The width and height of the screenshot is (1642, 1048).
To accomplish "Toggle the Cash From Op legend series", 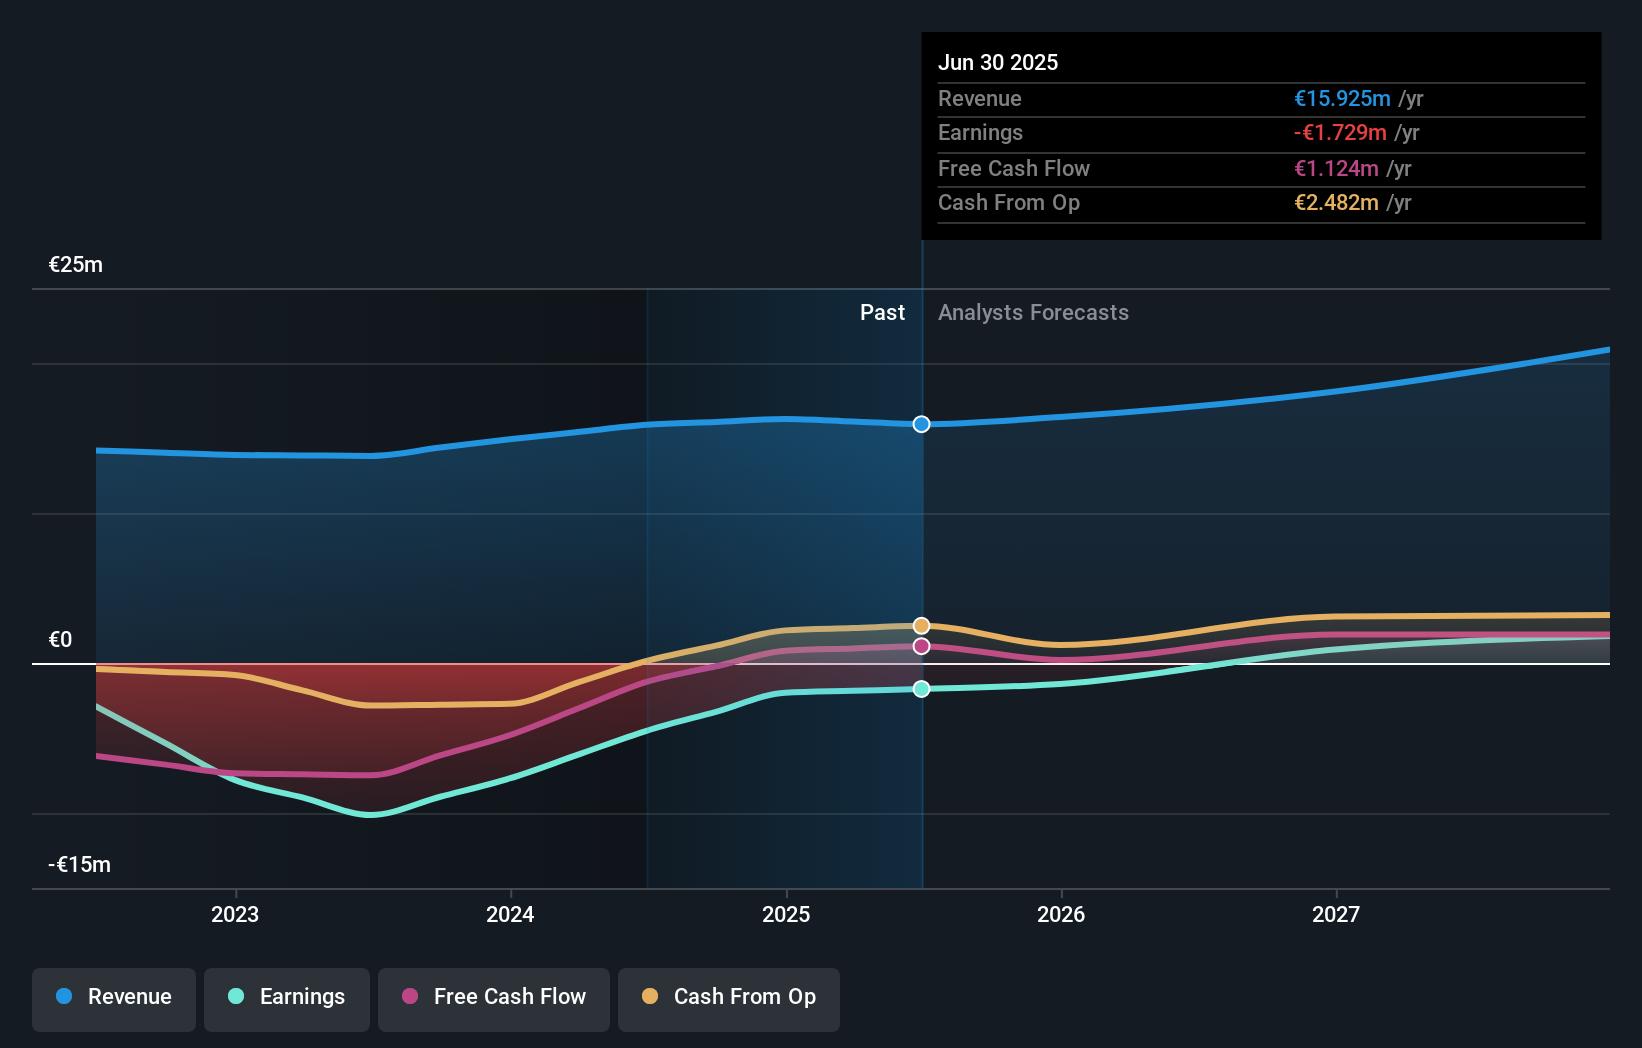I will [729, 999].
